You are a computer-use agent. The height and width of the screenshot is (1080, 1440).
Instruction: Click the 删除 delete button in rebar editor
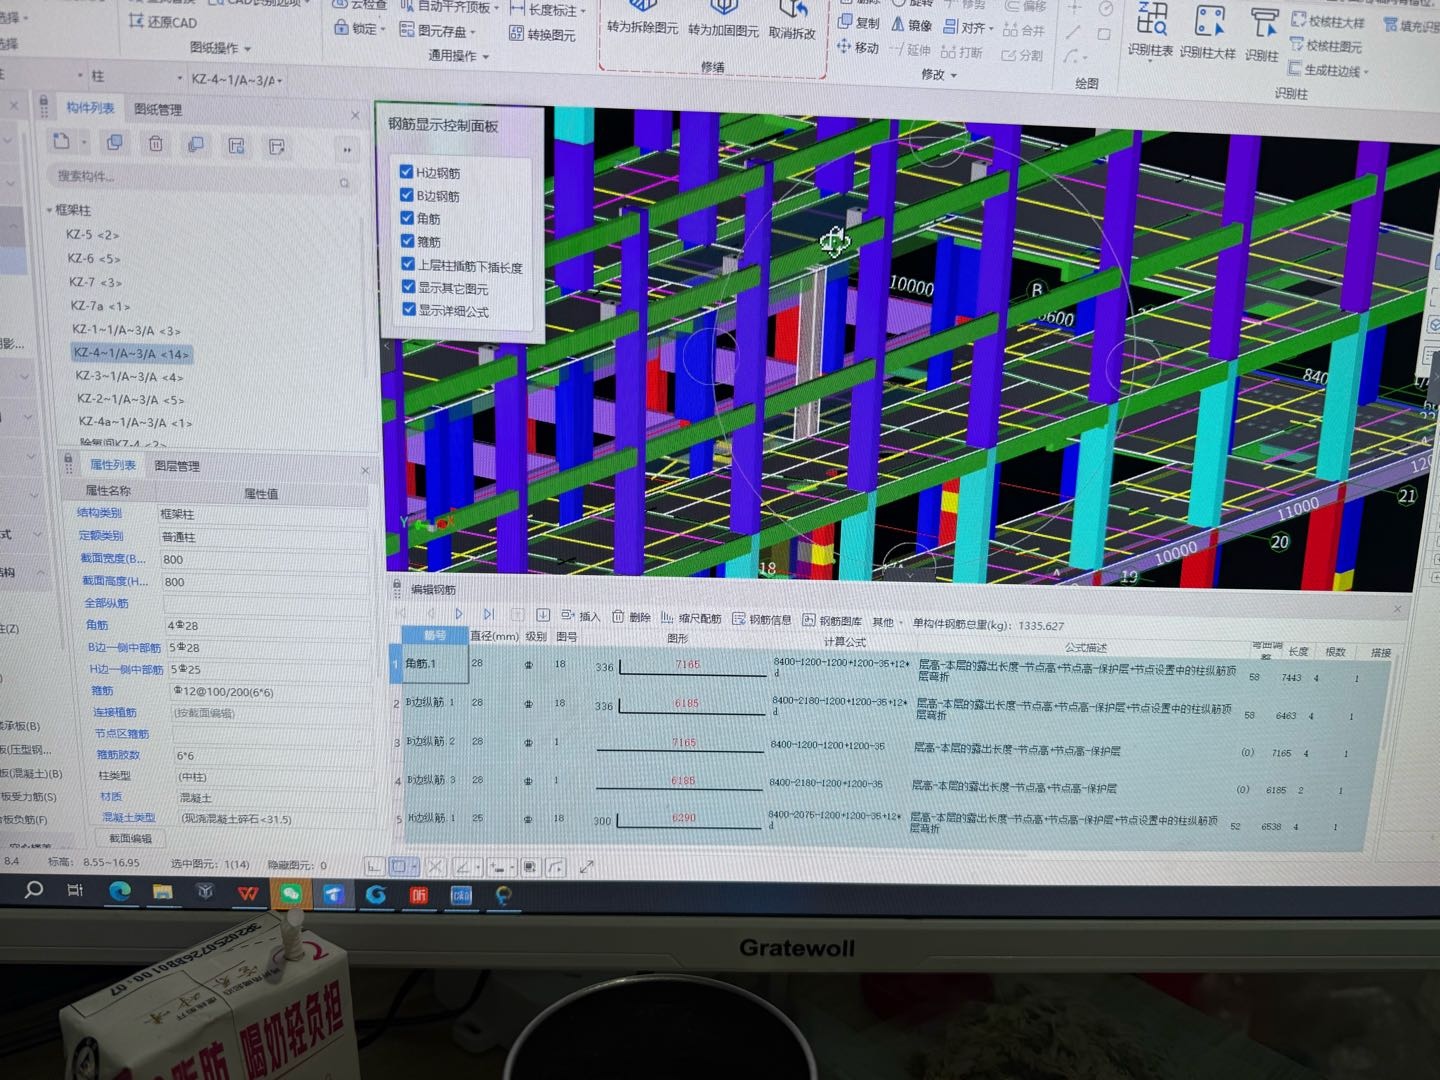click(x=631, y=617)
